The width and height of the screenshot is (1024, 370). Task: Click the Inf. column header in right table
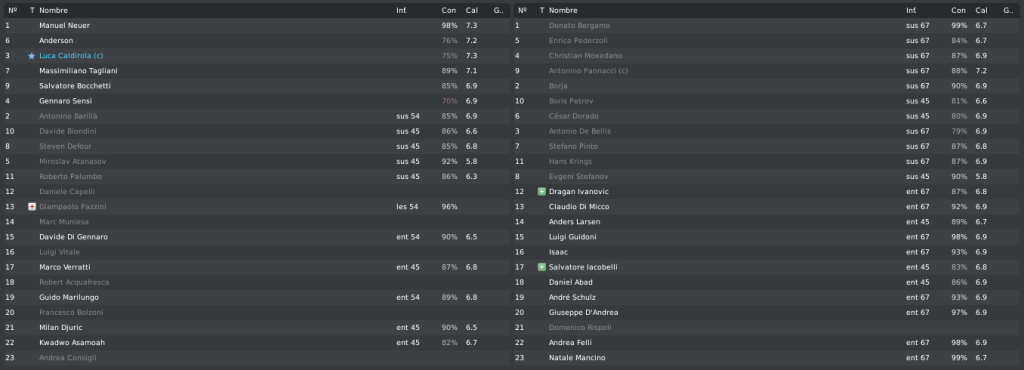[911, 10]
